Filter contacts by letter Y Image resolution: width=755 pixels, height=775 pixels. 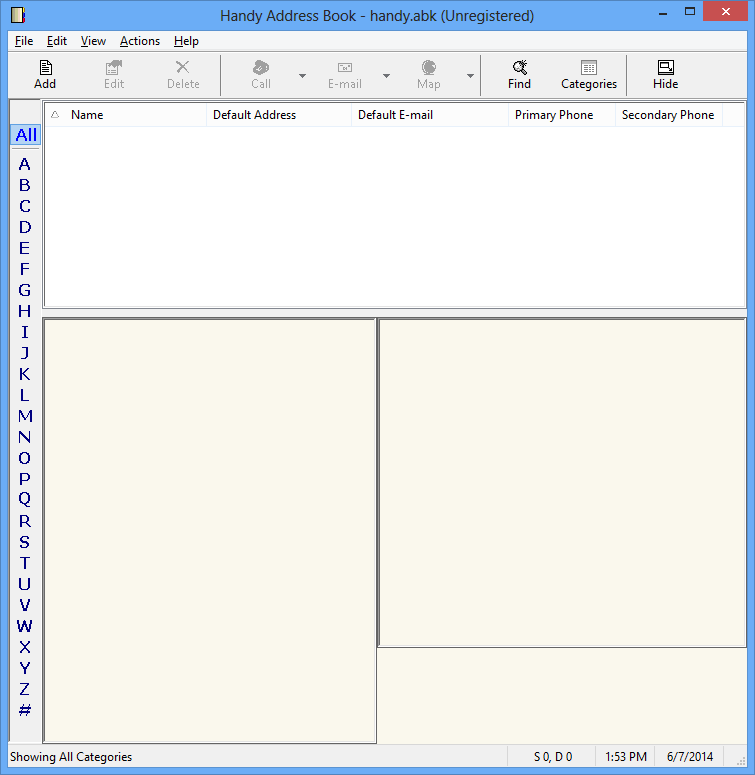click(x=25, y=668)
